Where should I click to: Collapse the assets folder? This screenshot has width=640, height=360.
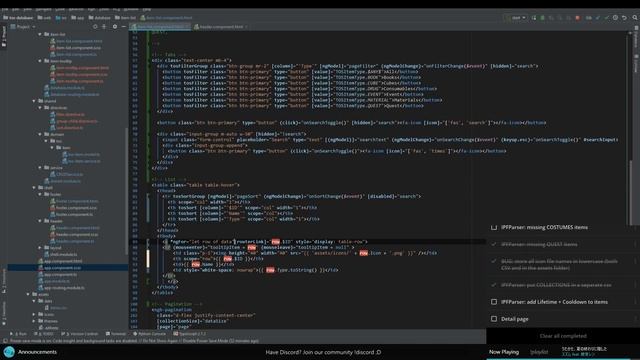pyautogui.click(x=29, y=294)
